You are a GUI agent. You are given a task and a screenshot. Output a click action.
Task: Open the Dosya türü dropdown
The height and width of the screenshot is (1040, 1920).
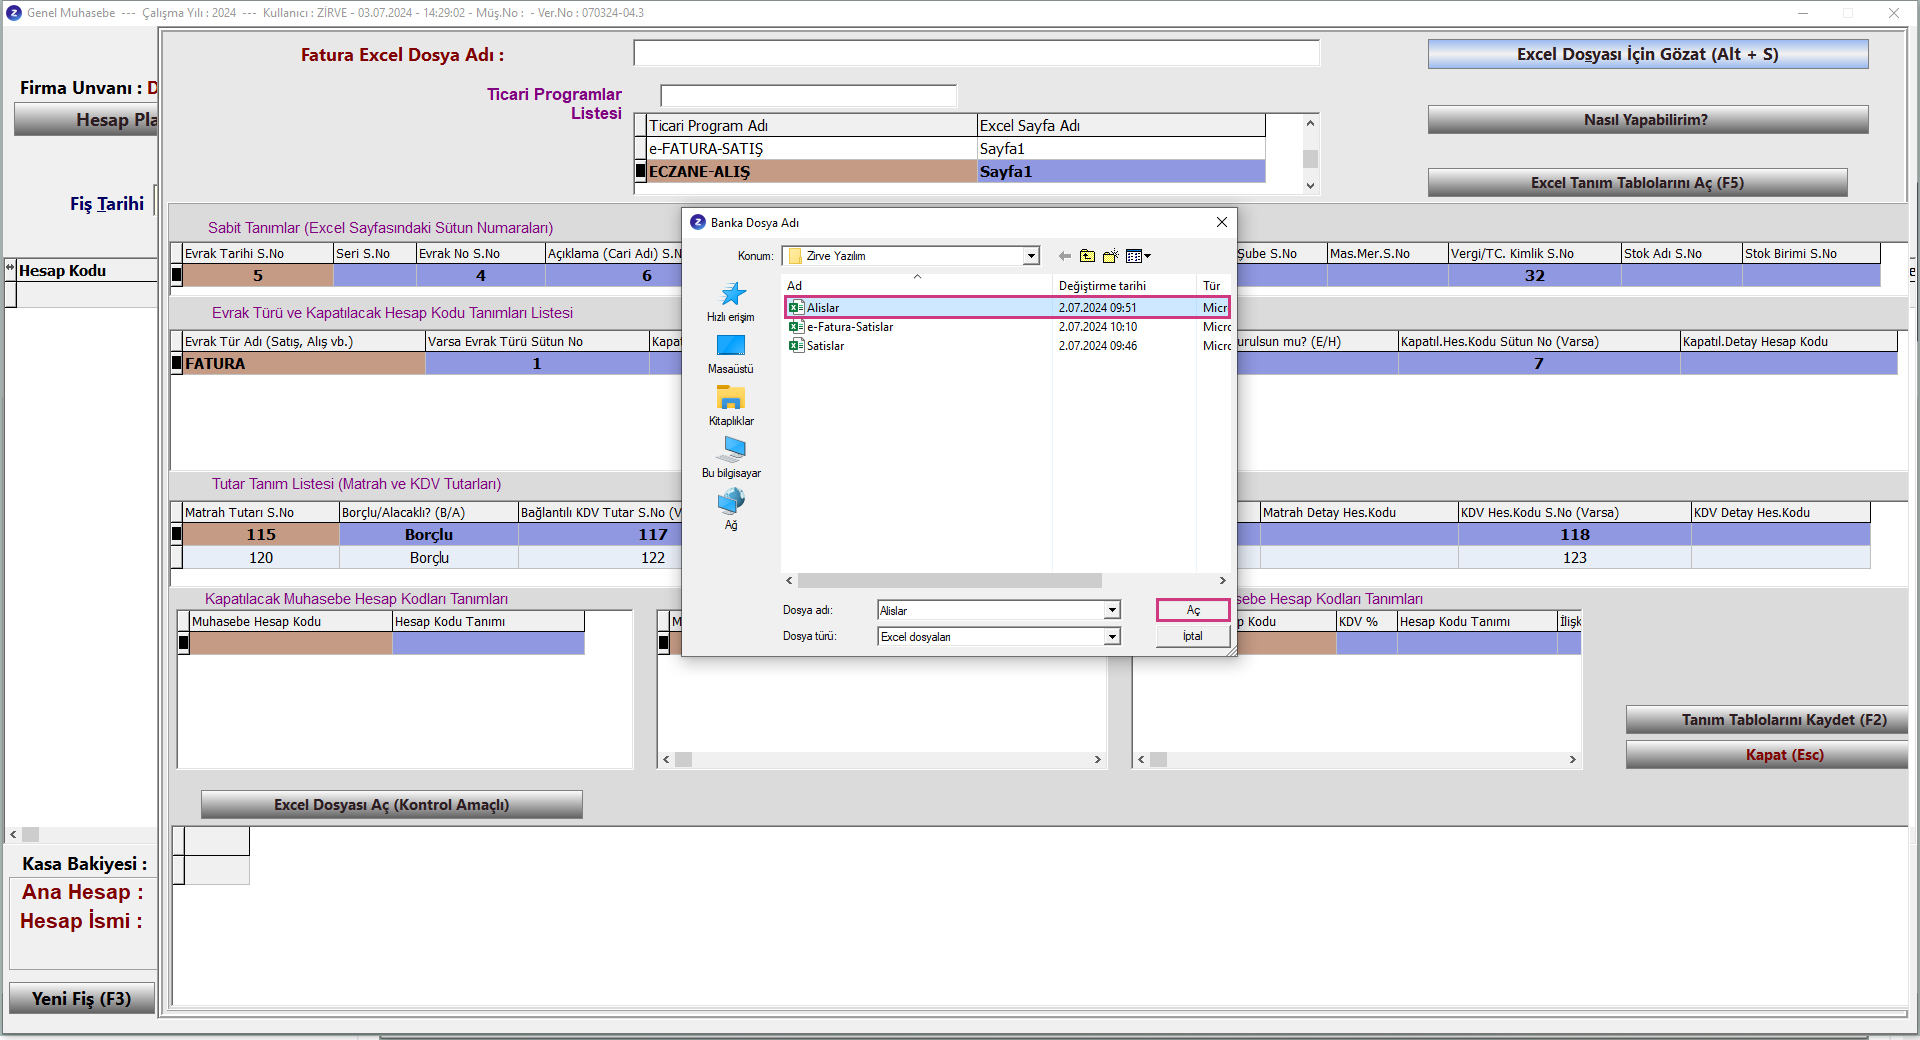[x=1111, y=637]
